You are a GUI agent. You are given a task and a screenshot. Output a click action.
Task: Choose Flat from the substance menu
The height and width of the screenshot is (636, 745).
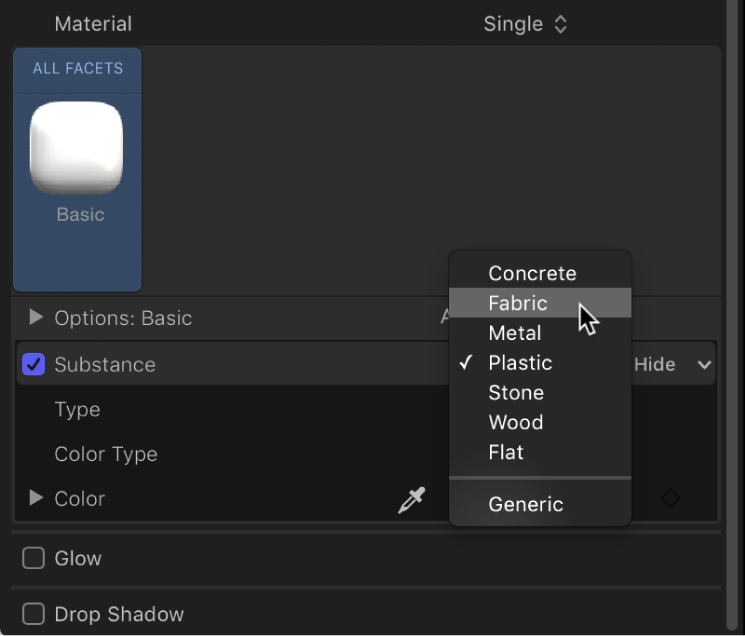(506, 452)
